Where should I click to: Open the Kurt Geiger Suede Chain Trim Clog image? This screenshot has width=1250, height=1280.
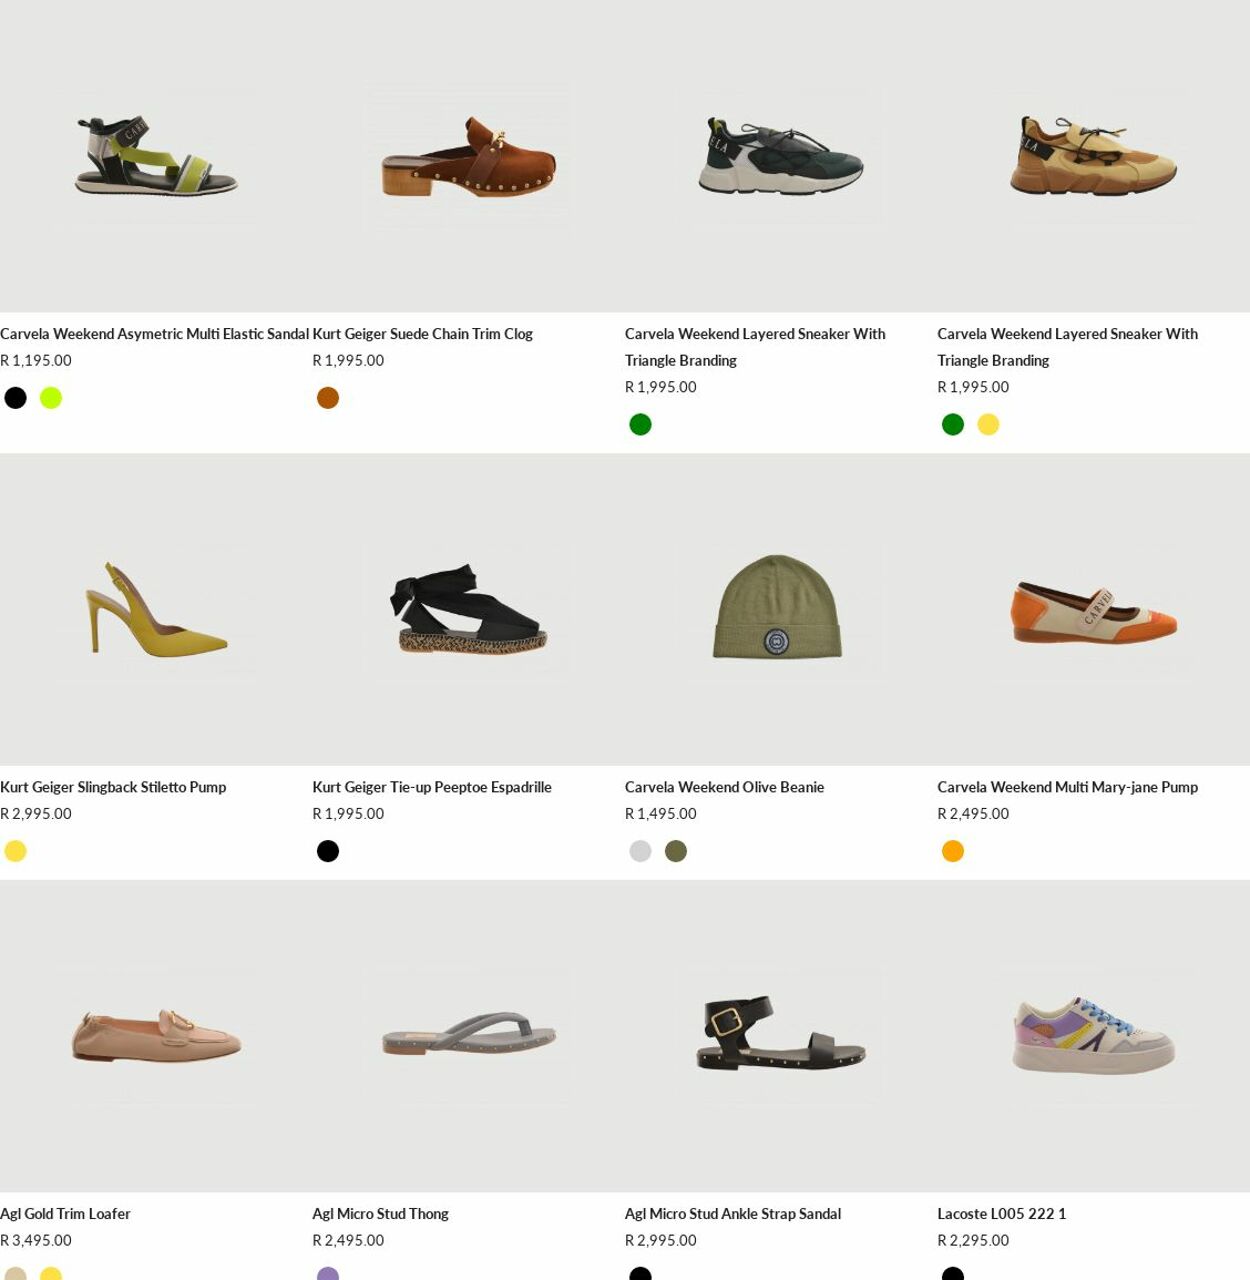click(468, 156)
